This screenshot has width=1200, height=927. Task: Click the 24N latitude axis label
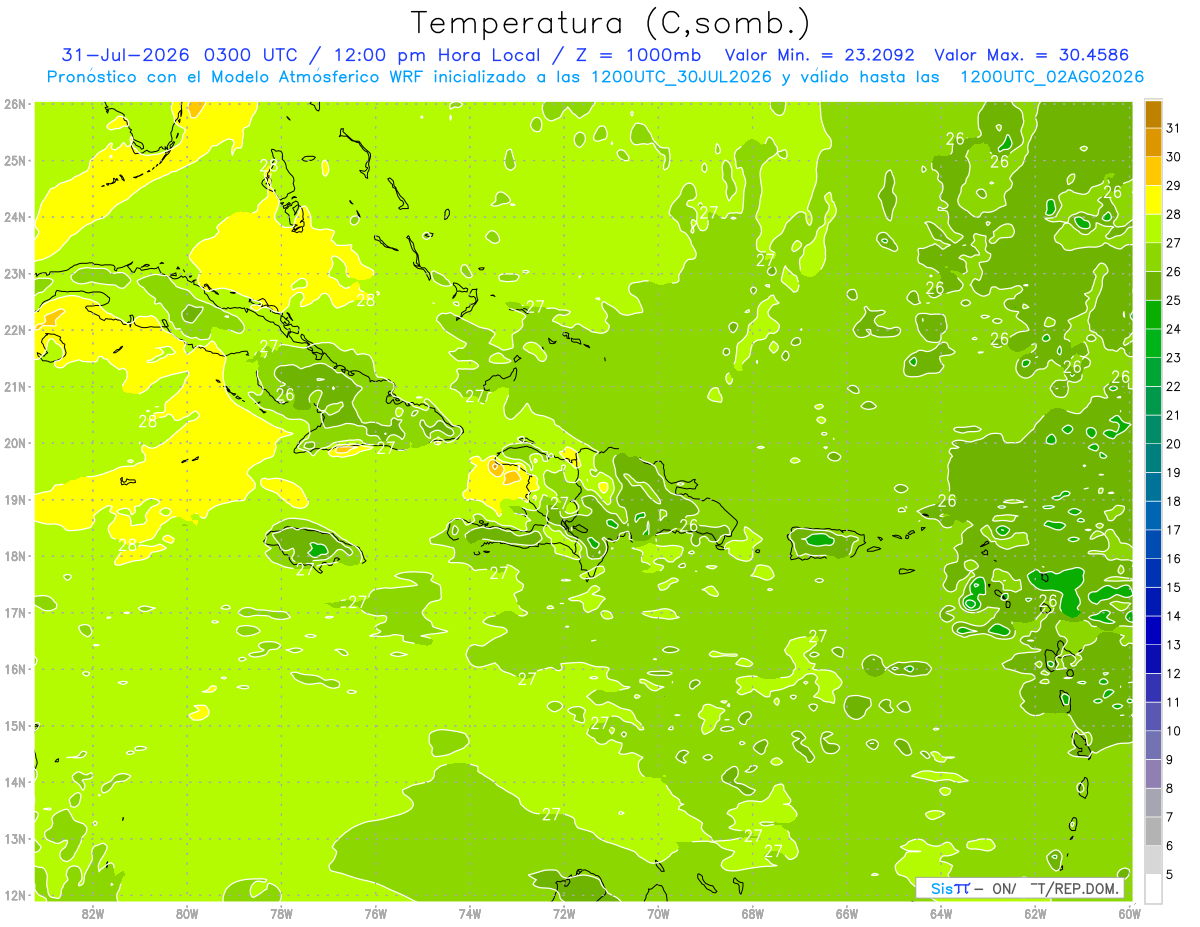click(x=15, y=217)
